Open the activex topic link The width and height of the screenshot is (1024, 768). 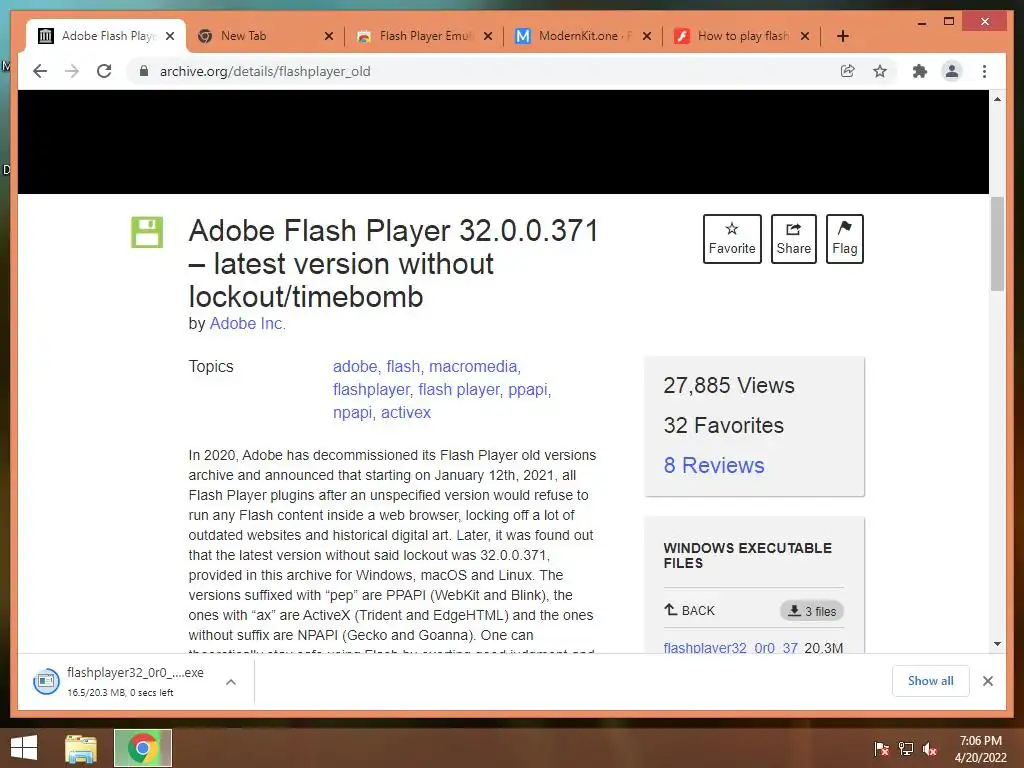(406, 413)
